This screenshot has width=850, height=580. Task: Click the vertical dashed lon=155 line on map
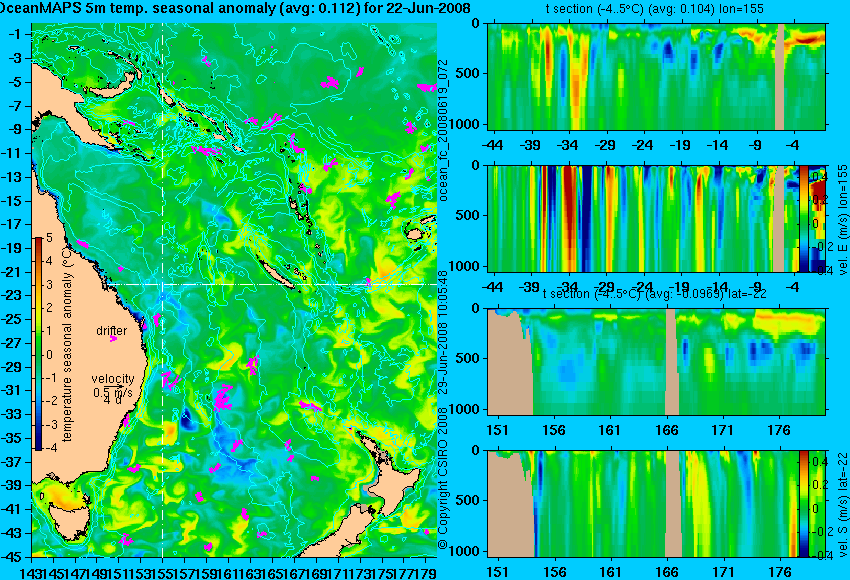163,290
